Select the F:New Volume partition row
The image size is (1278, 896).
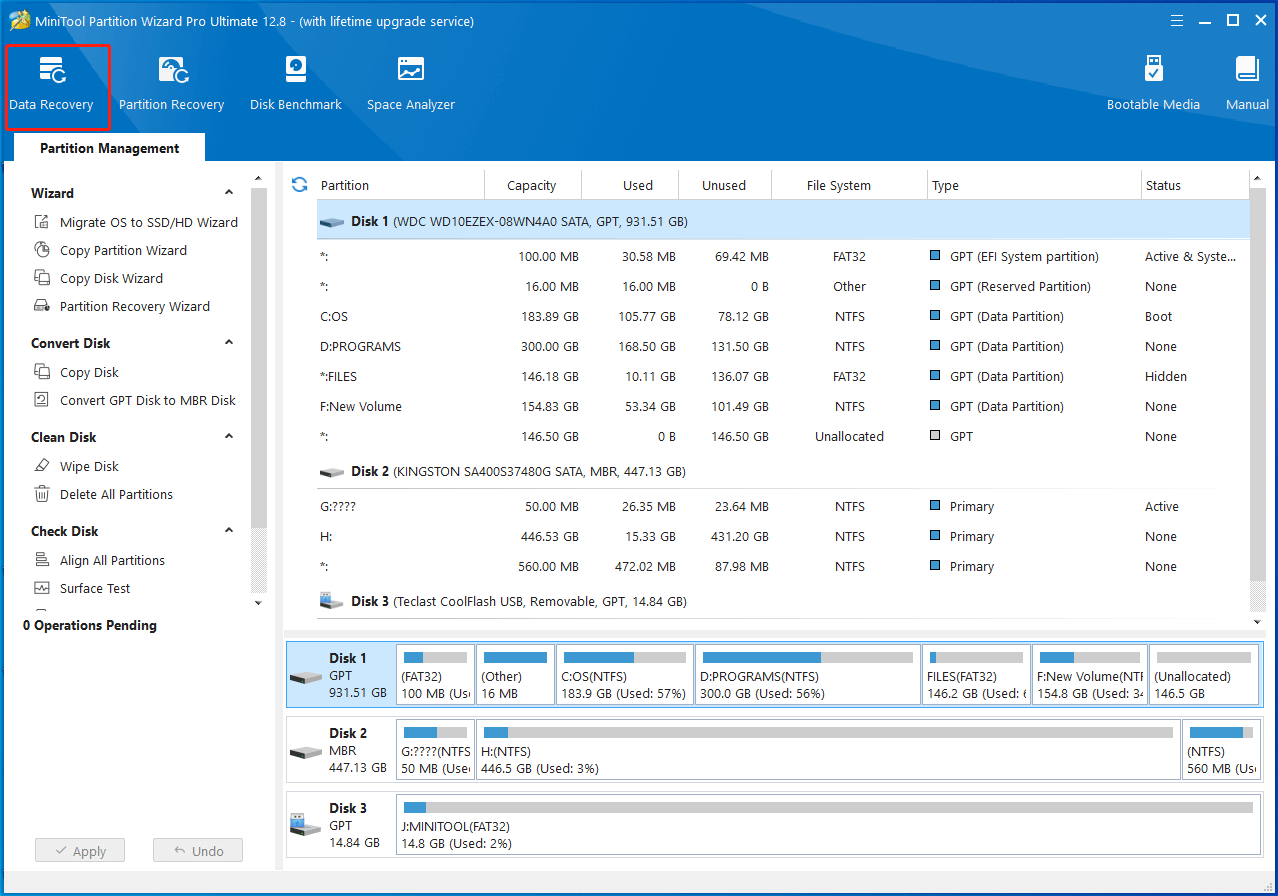tap(782, 406)
